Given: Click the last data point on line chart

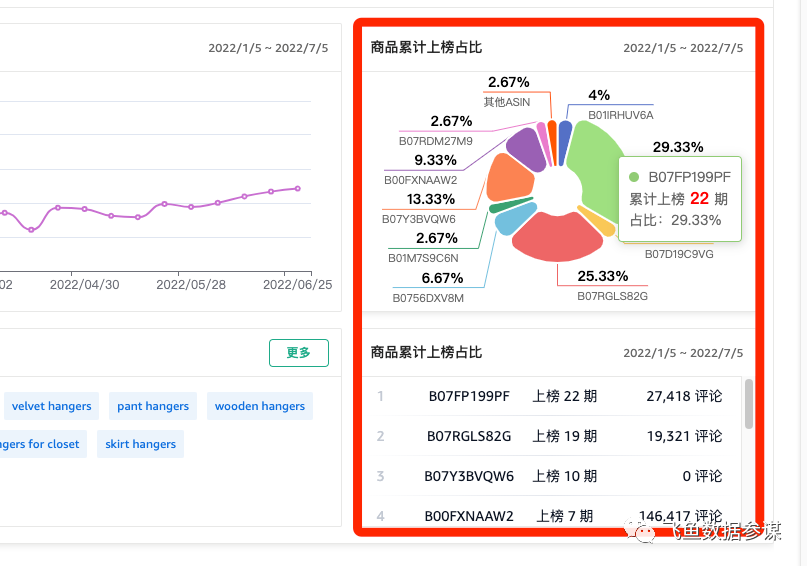Looking at the screenshot, I should (298, 188).
